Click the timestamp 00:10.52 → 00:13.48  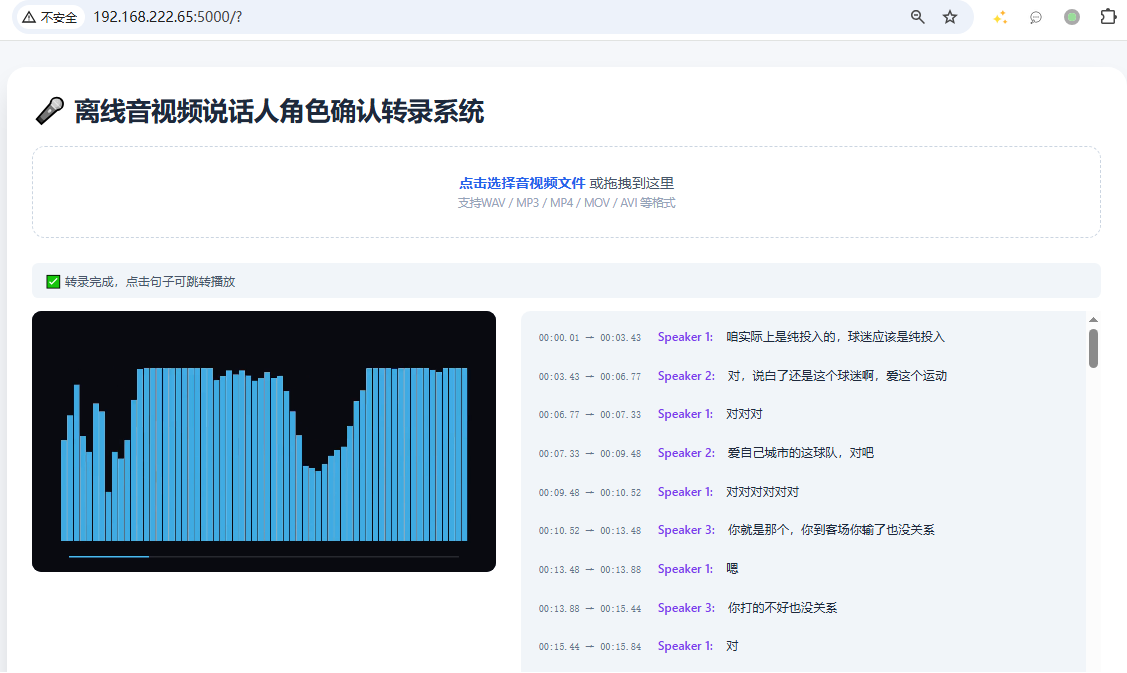pos(589,531)
